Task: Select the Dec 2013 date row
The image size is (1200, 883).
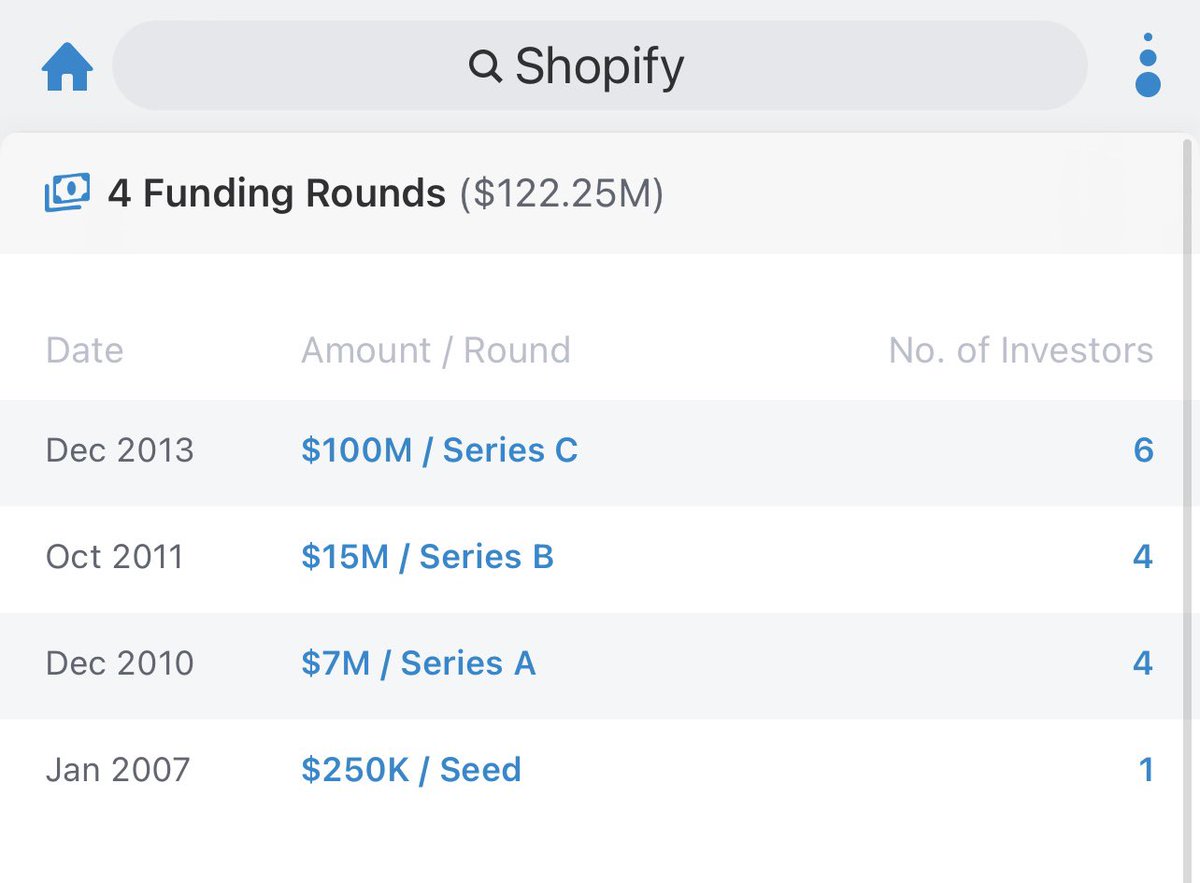Action: 120,450
